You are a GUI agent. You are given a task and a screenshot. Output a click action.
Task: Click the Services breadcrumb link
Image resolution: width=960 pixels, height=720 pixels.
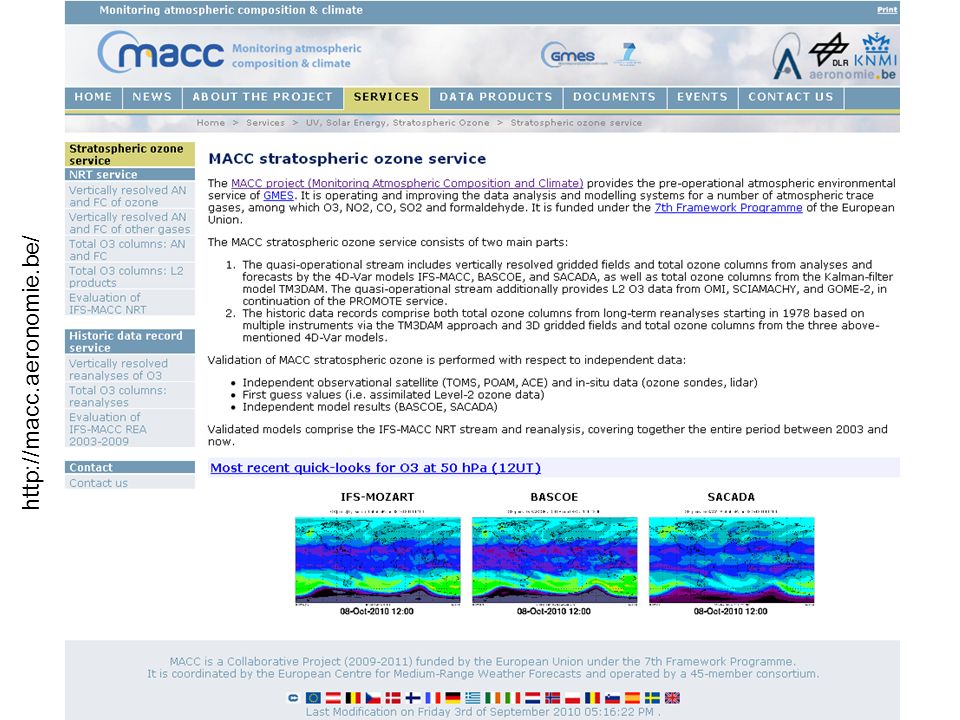tap(265, 122)
